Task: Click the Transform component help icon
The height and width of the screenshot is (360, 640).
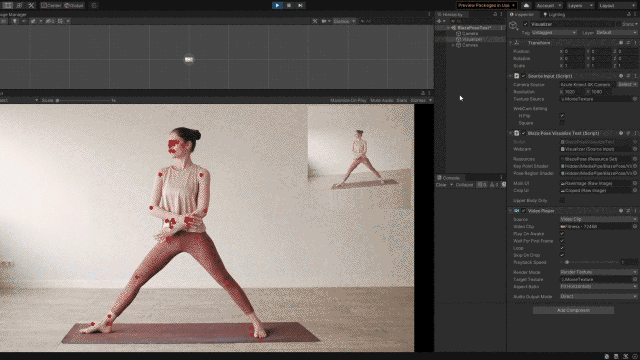Action: pyautogui.click(x=621, y=43)
